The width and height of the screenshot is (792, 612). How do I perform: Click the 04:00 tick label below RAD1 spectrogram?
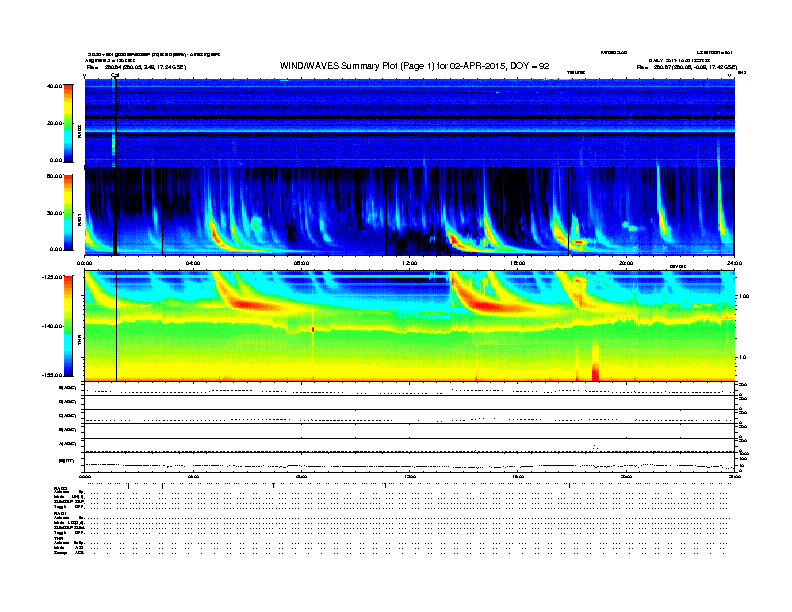tap(193, 263)
